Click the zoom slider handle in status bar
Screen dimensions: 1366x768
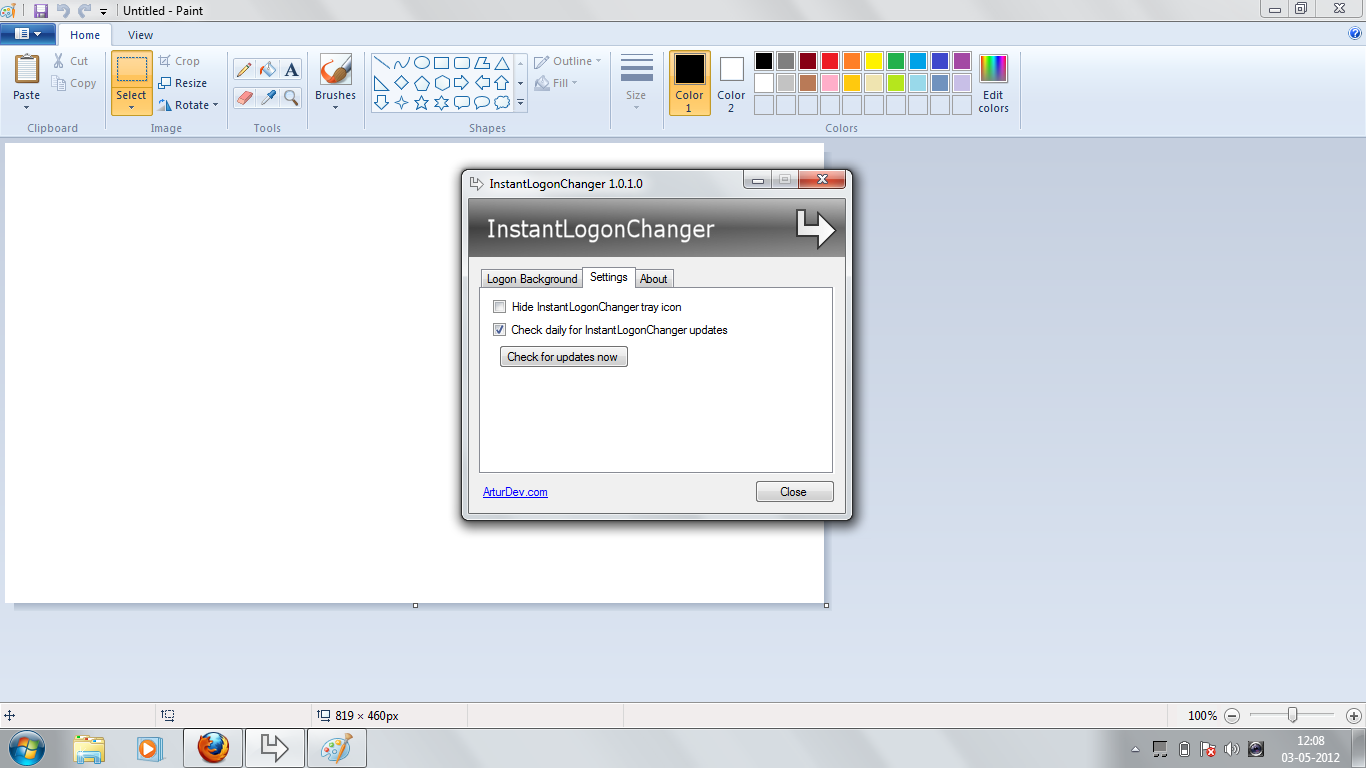tap(1293, 715)
